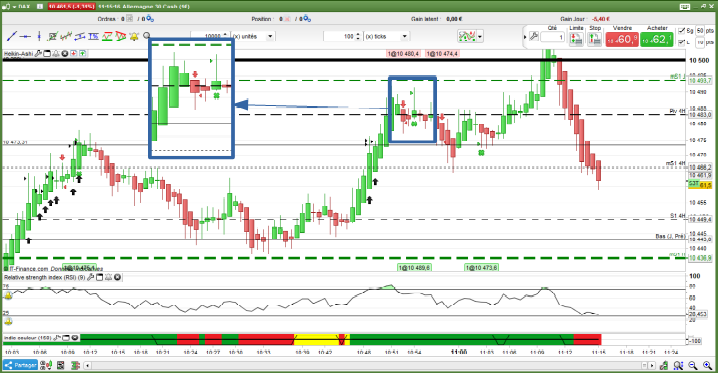The width and height of the screenshot is (718, 373).
Task: Zoom in the chart with plus magnifier
Action: click(708, 365)
